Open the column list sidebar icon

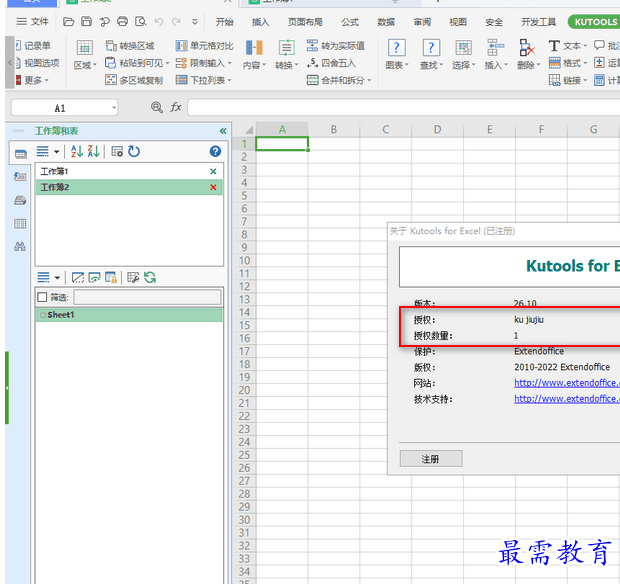pos(20,224)
